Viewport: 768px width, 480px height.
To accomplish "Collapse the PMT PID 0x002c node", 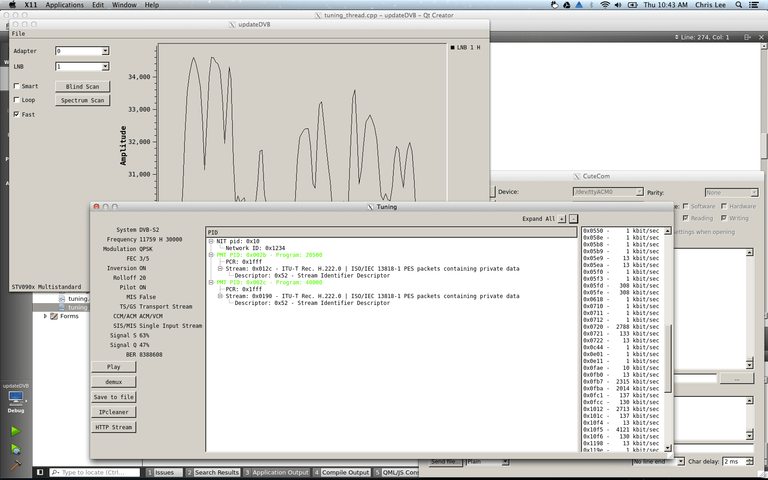I will pyautogui.click(x=211, y=283).
